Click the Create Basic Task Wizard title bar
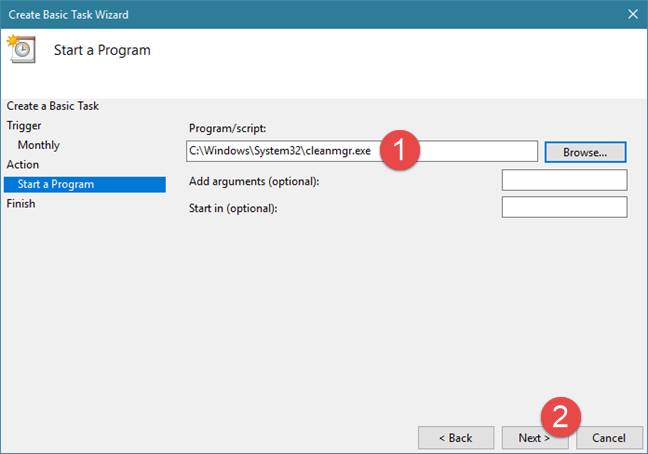Screen dimensions: 648x454 tap(300, 14)
